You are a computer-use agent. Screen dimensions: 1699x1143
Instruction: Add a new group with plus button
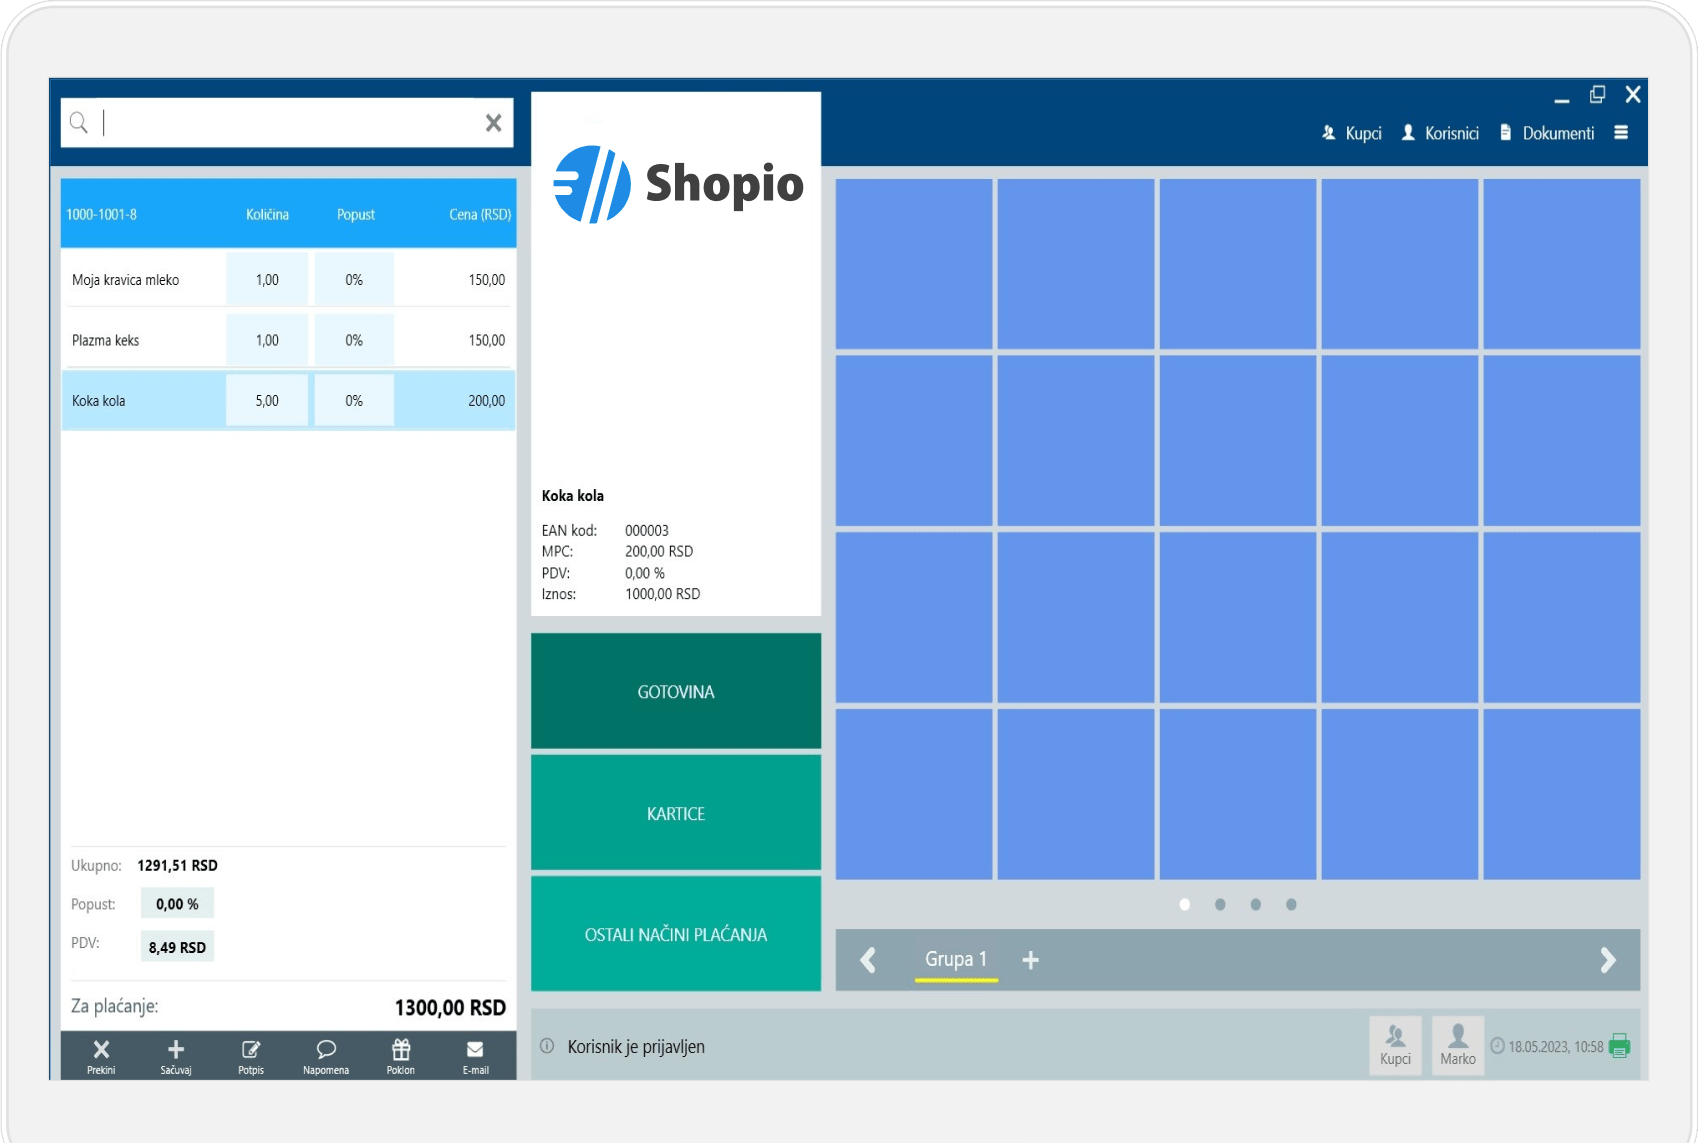[x=1031, y=960]
